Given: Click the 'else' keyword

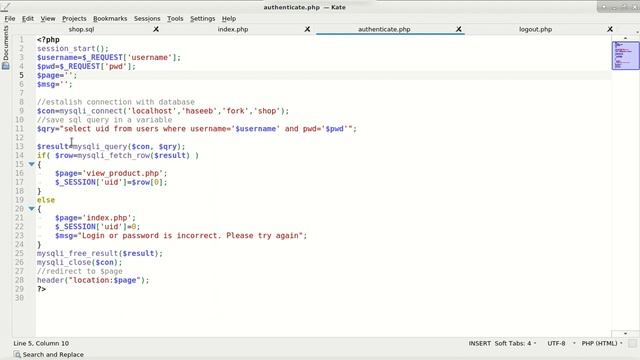Looking at the screenshot, I should (46, 200).
